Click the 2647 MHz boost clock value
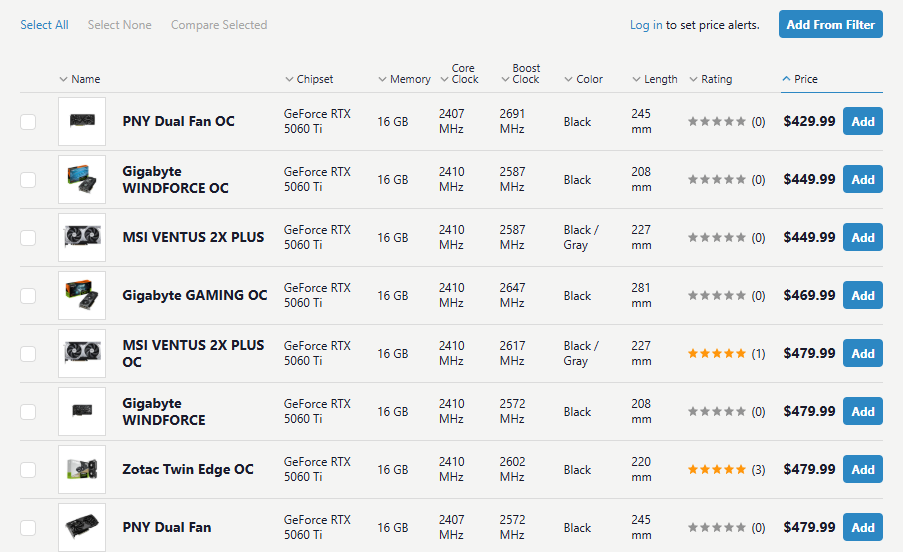The width and height of the screenshot is (903, 552). click(513, 295)
